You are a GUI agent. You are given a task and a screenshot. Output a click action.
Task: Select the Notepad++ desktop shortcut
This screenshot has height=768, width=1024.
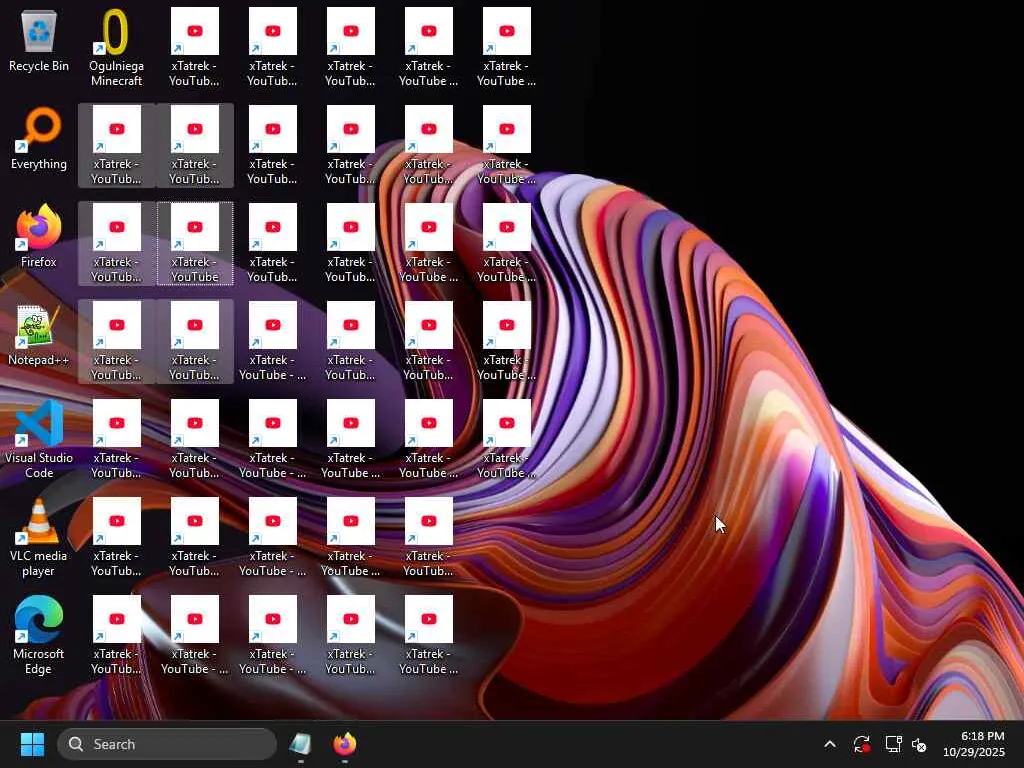tap(39, 334)
